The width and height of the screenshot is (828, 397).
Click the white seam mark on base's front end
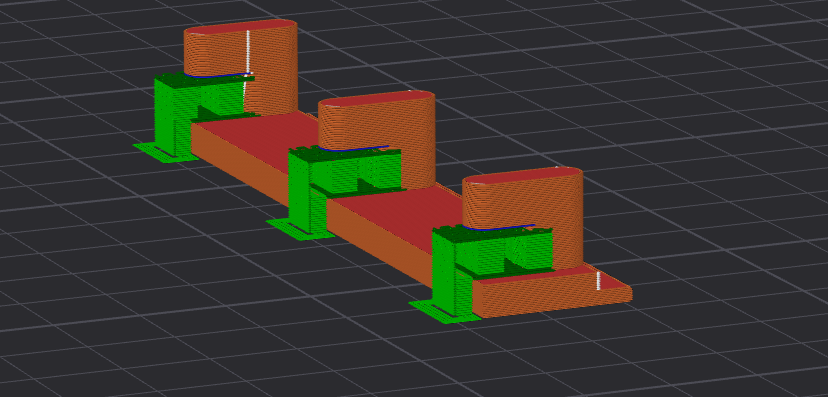coord(598,281)
